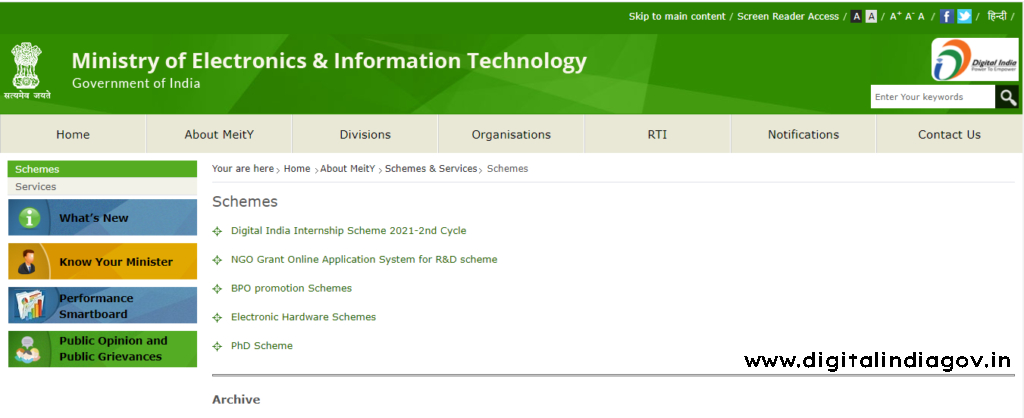This screenshot has width=1024, height=418.
Task: Click bullet icon beside PhD Scheme
Action: pyautogui.click(x=217, y=346)
